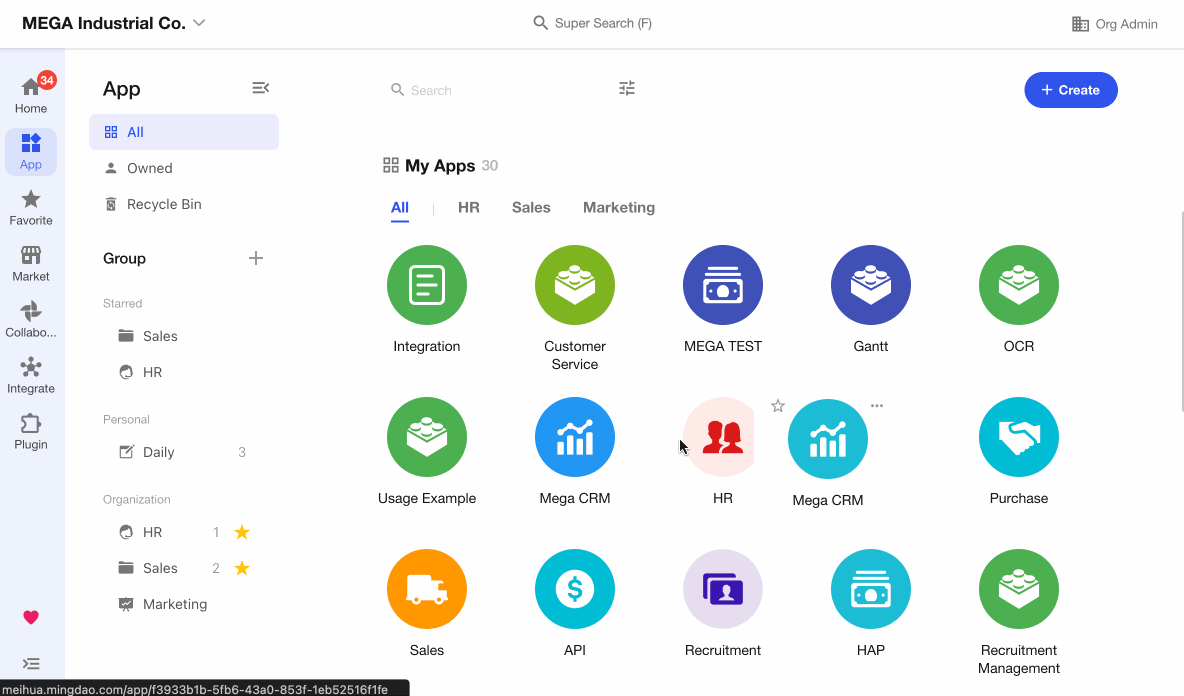Switch to the Marketing tab
Image resolution: width=1184 pixels, height=696 pixels.
click(x=618, y=208)
